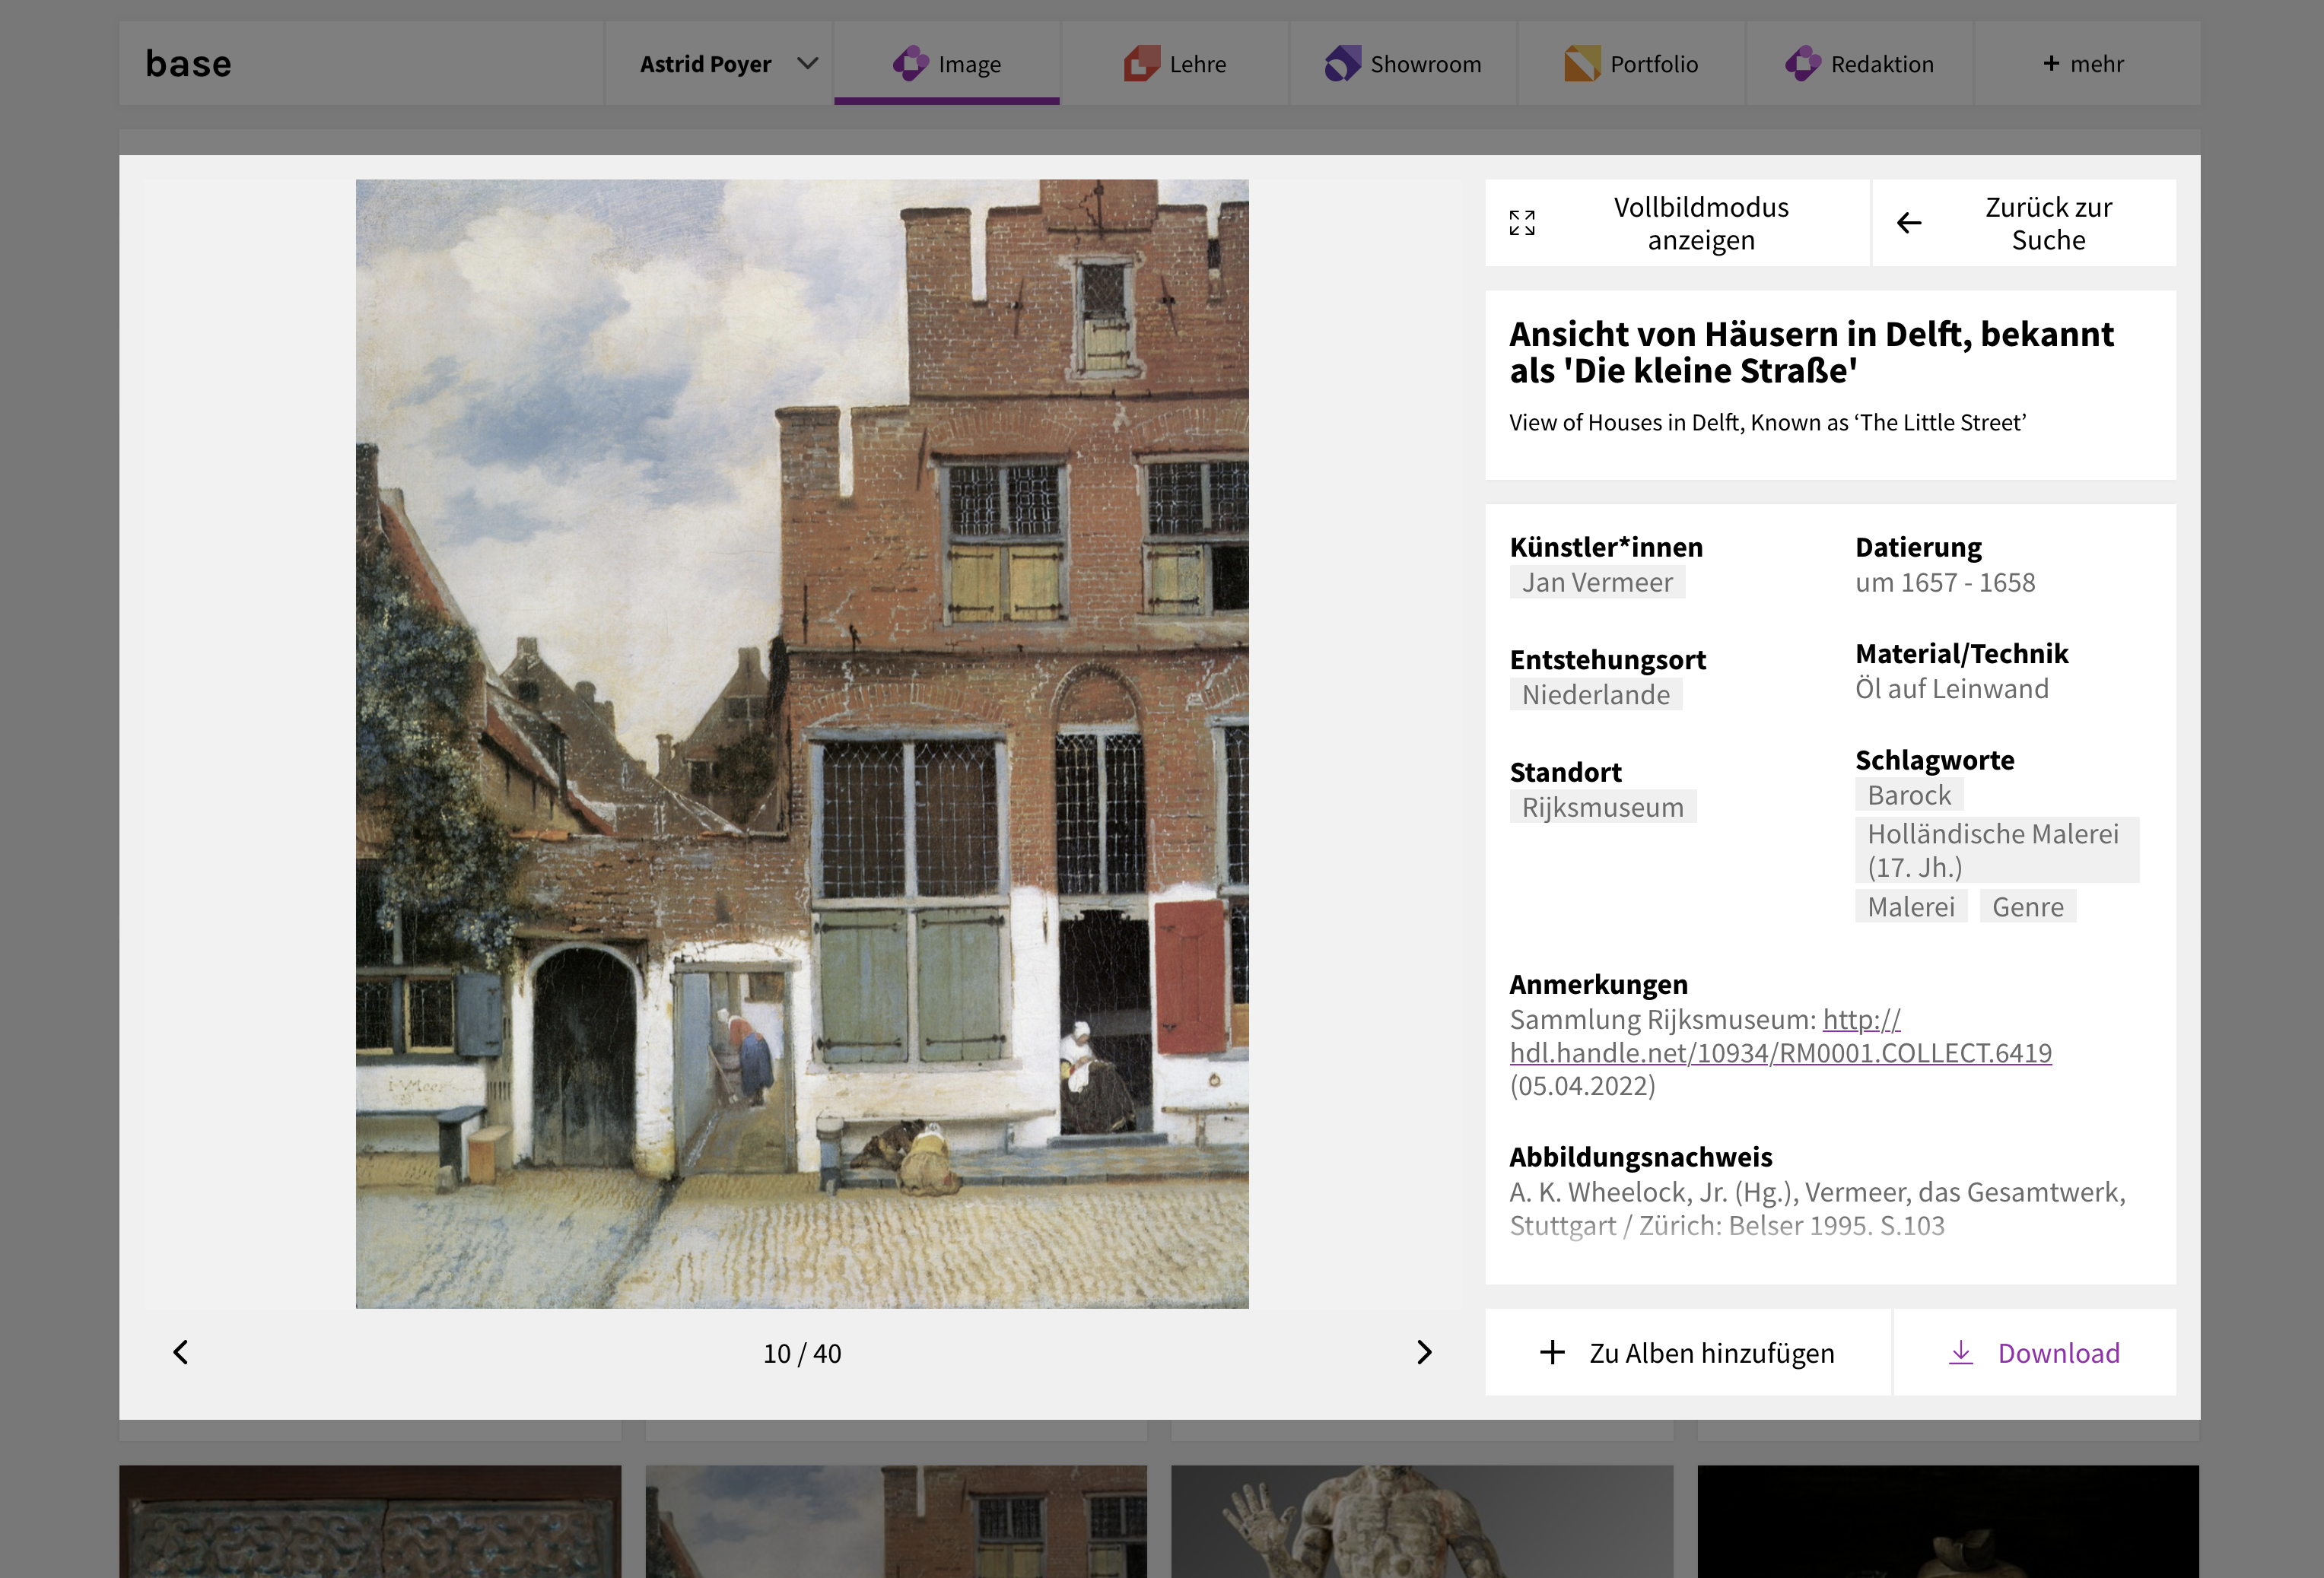Click the Vermeer painting preview image
This screenshot has height=1578, width=2324.
coord(802,744)
